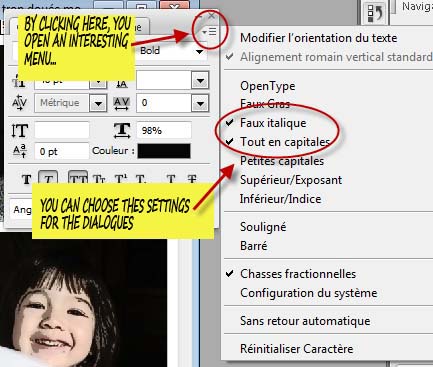Click the horizontal scale field showing 98%

click(x=164, y=130)
